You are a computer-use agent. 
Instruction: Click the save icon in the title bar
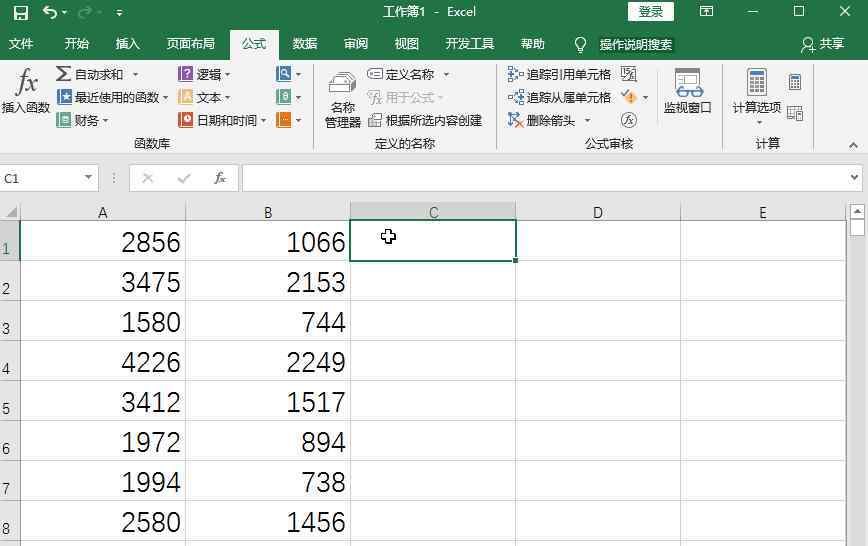pyautogui.click(x=20, y=12)
